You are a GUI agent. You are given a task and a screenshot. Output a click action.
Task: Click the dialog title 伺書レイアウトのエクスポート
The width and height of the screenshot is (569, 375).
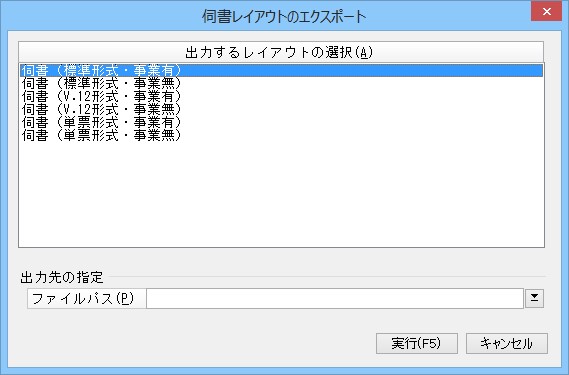click(x=284, y=17)
